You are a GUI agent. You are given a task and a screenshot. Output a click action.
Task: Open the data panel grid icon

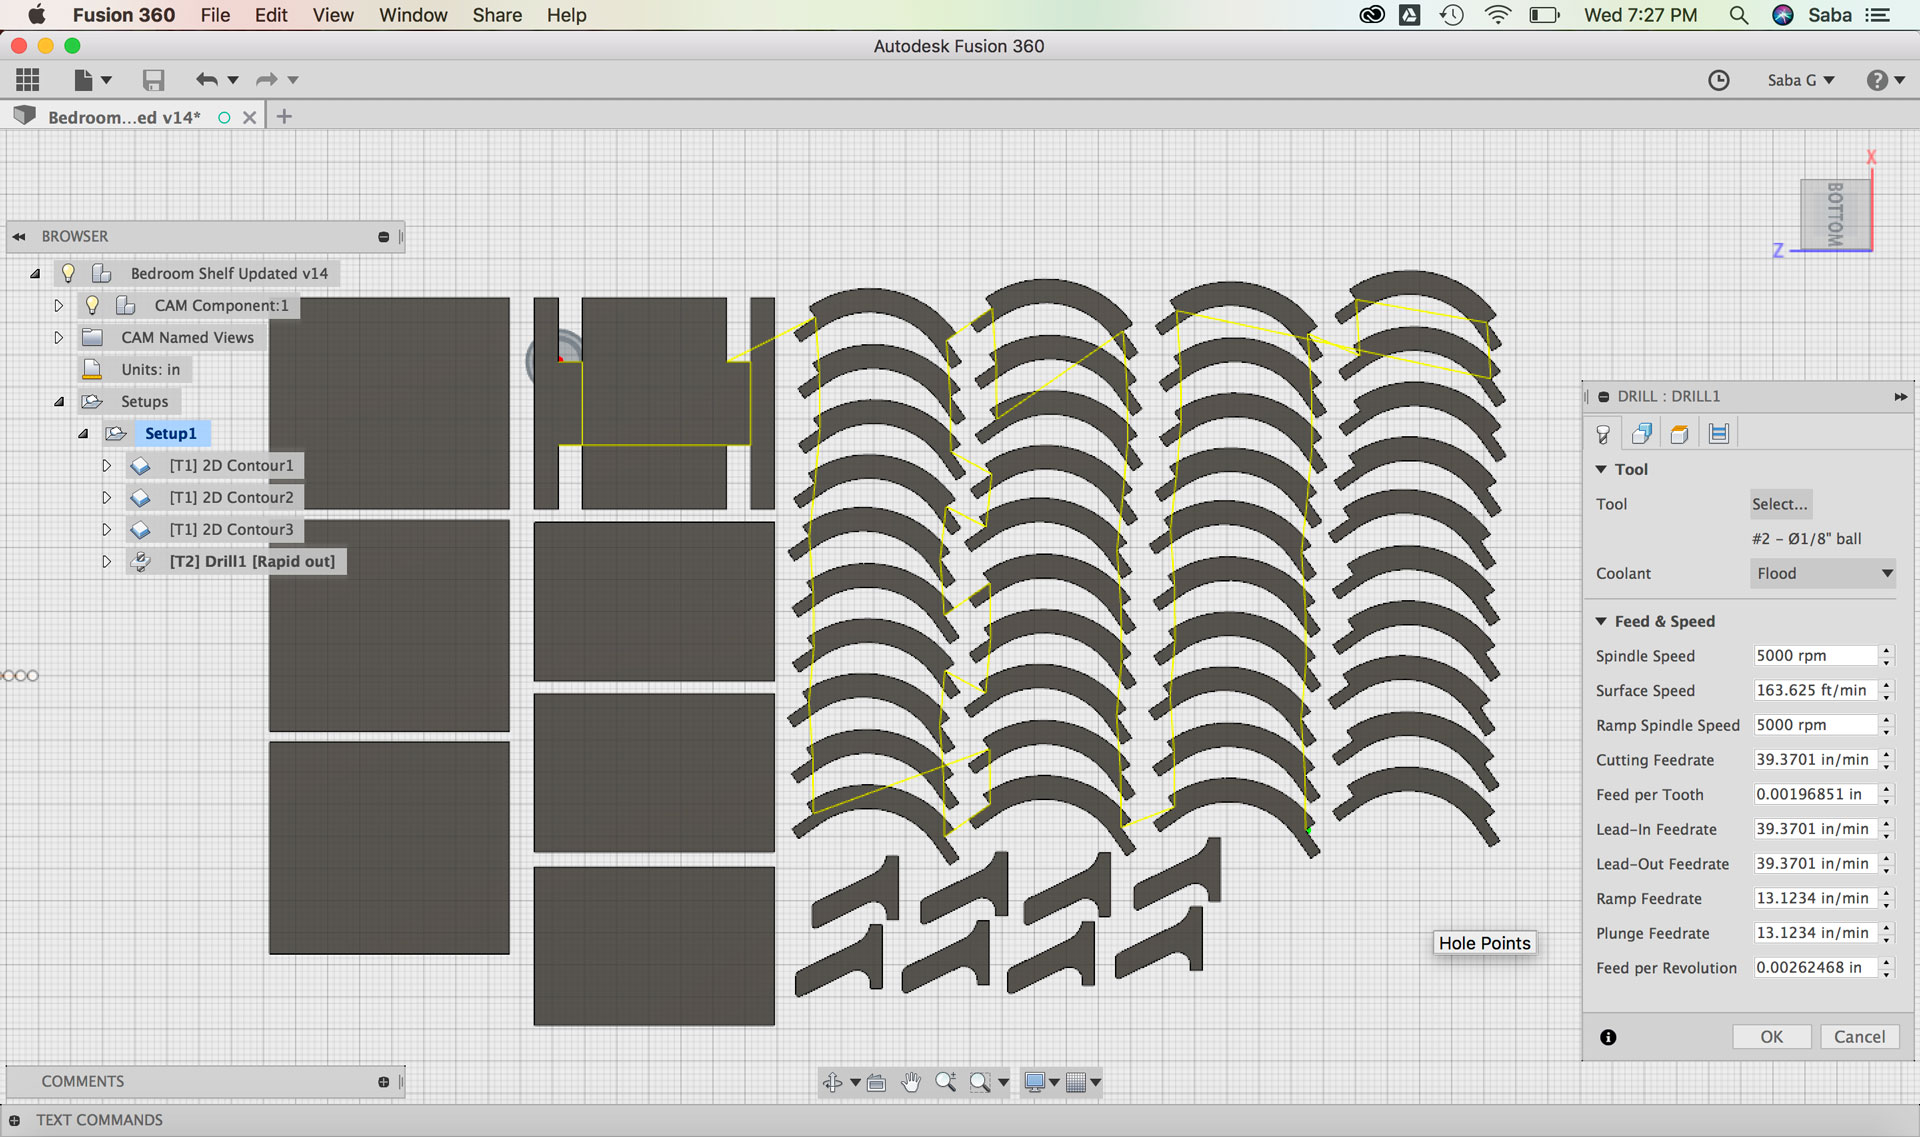(28, 80)
